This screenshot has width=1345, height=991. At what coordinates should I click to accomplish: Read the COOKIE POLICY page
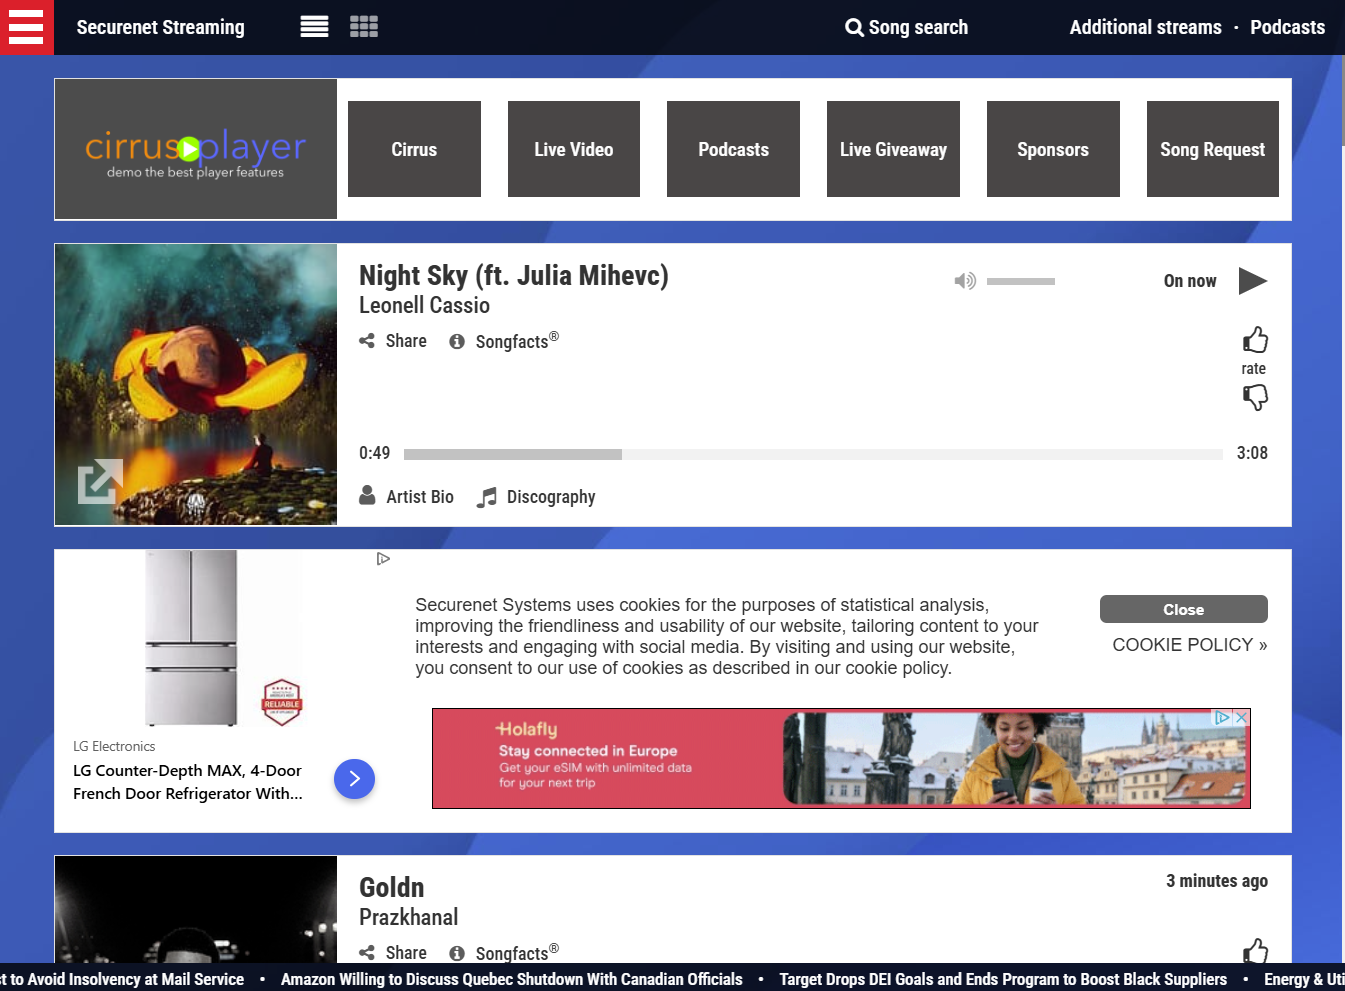click(x=1188, y=645)
